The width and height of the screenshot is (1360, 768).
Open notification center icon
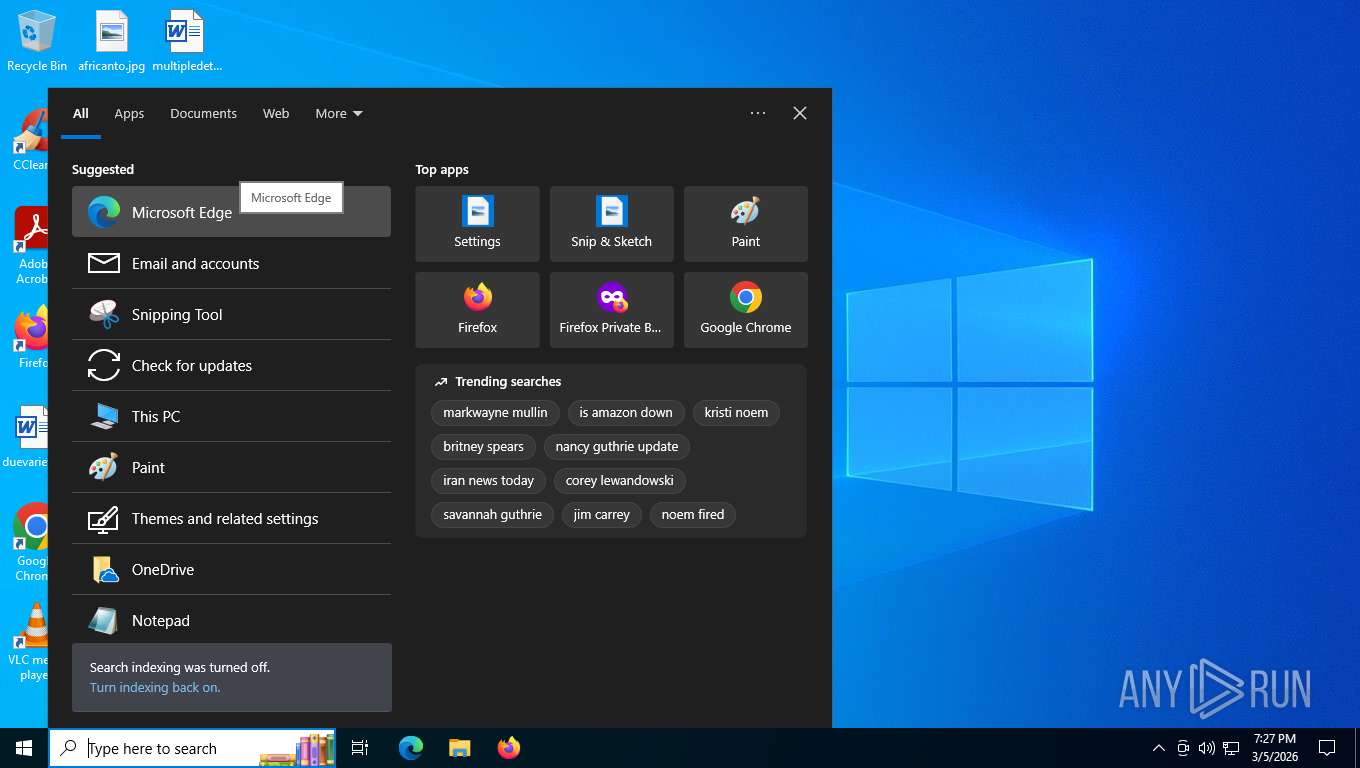pos(1327,748)
